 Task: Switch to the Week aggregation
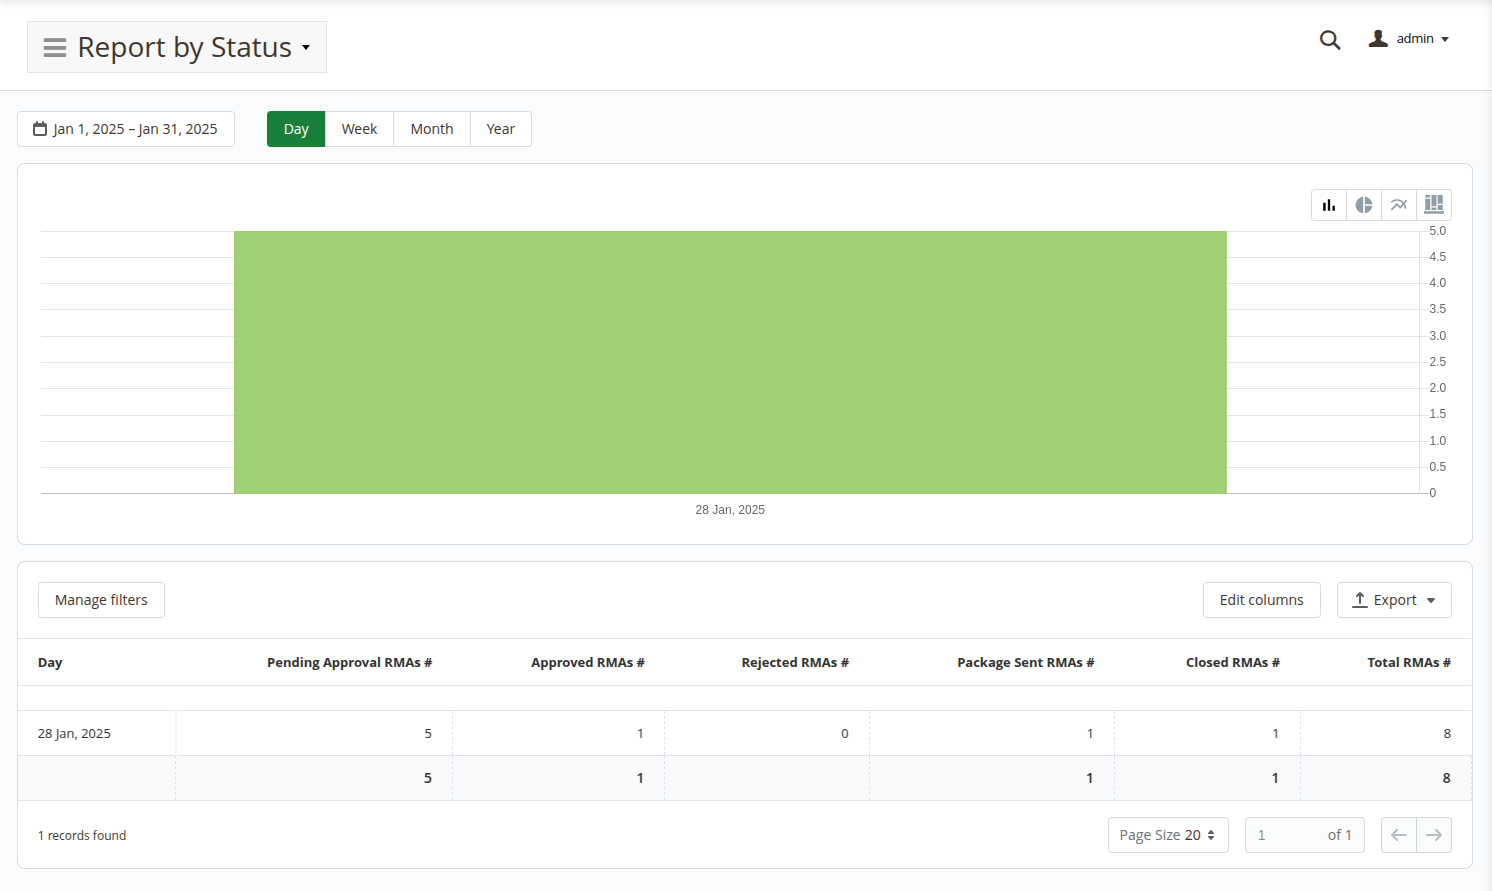click(360, 128)
